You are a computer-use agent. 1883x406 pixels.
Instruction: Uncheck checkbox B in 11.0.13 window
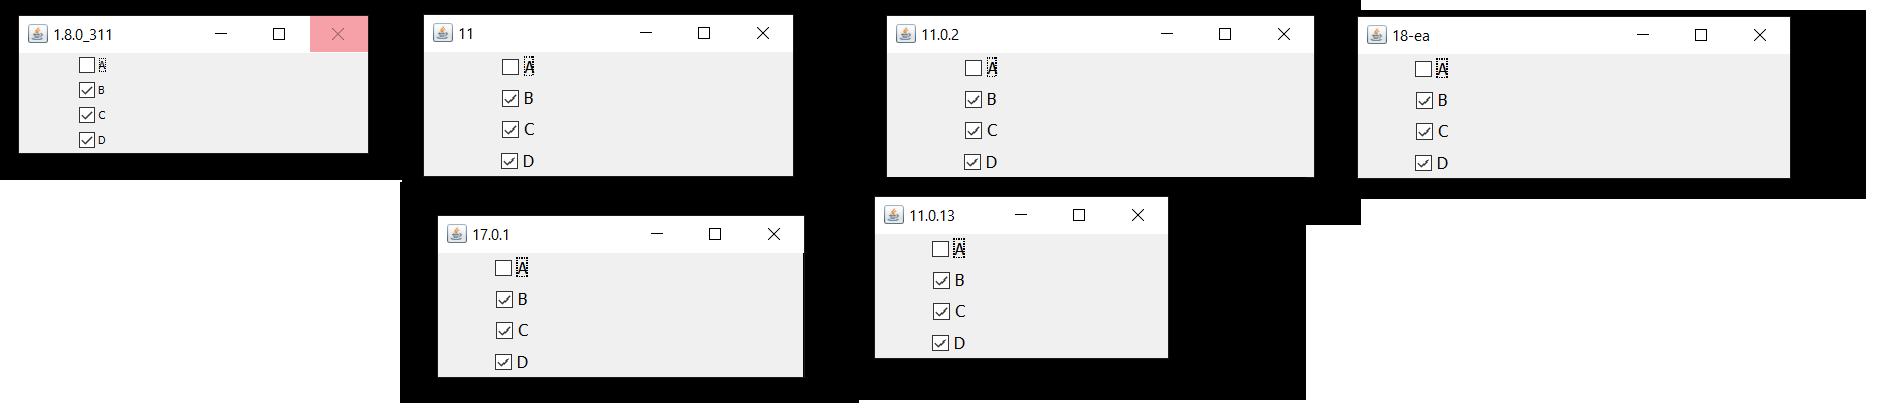941,280
